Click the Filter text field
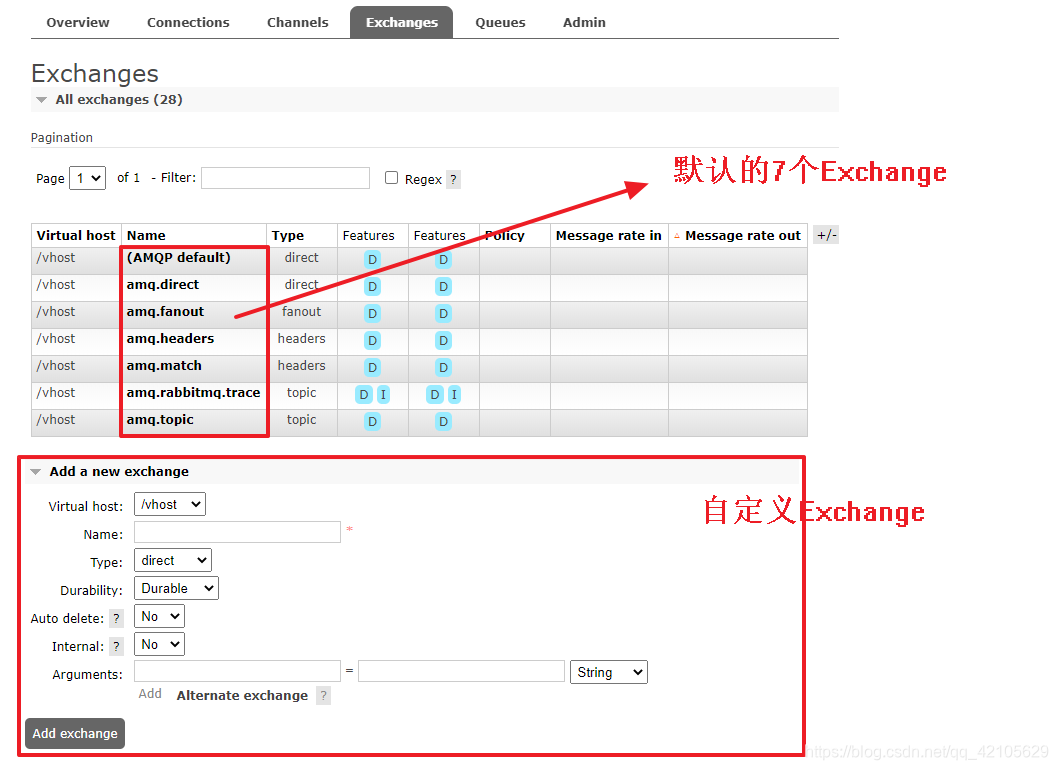 point(285,178)
